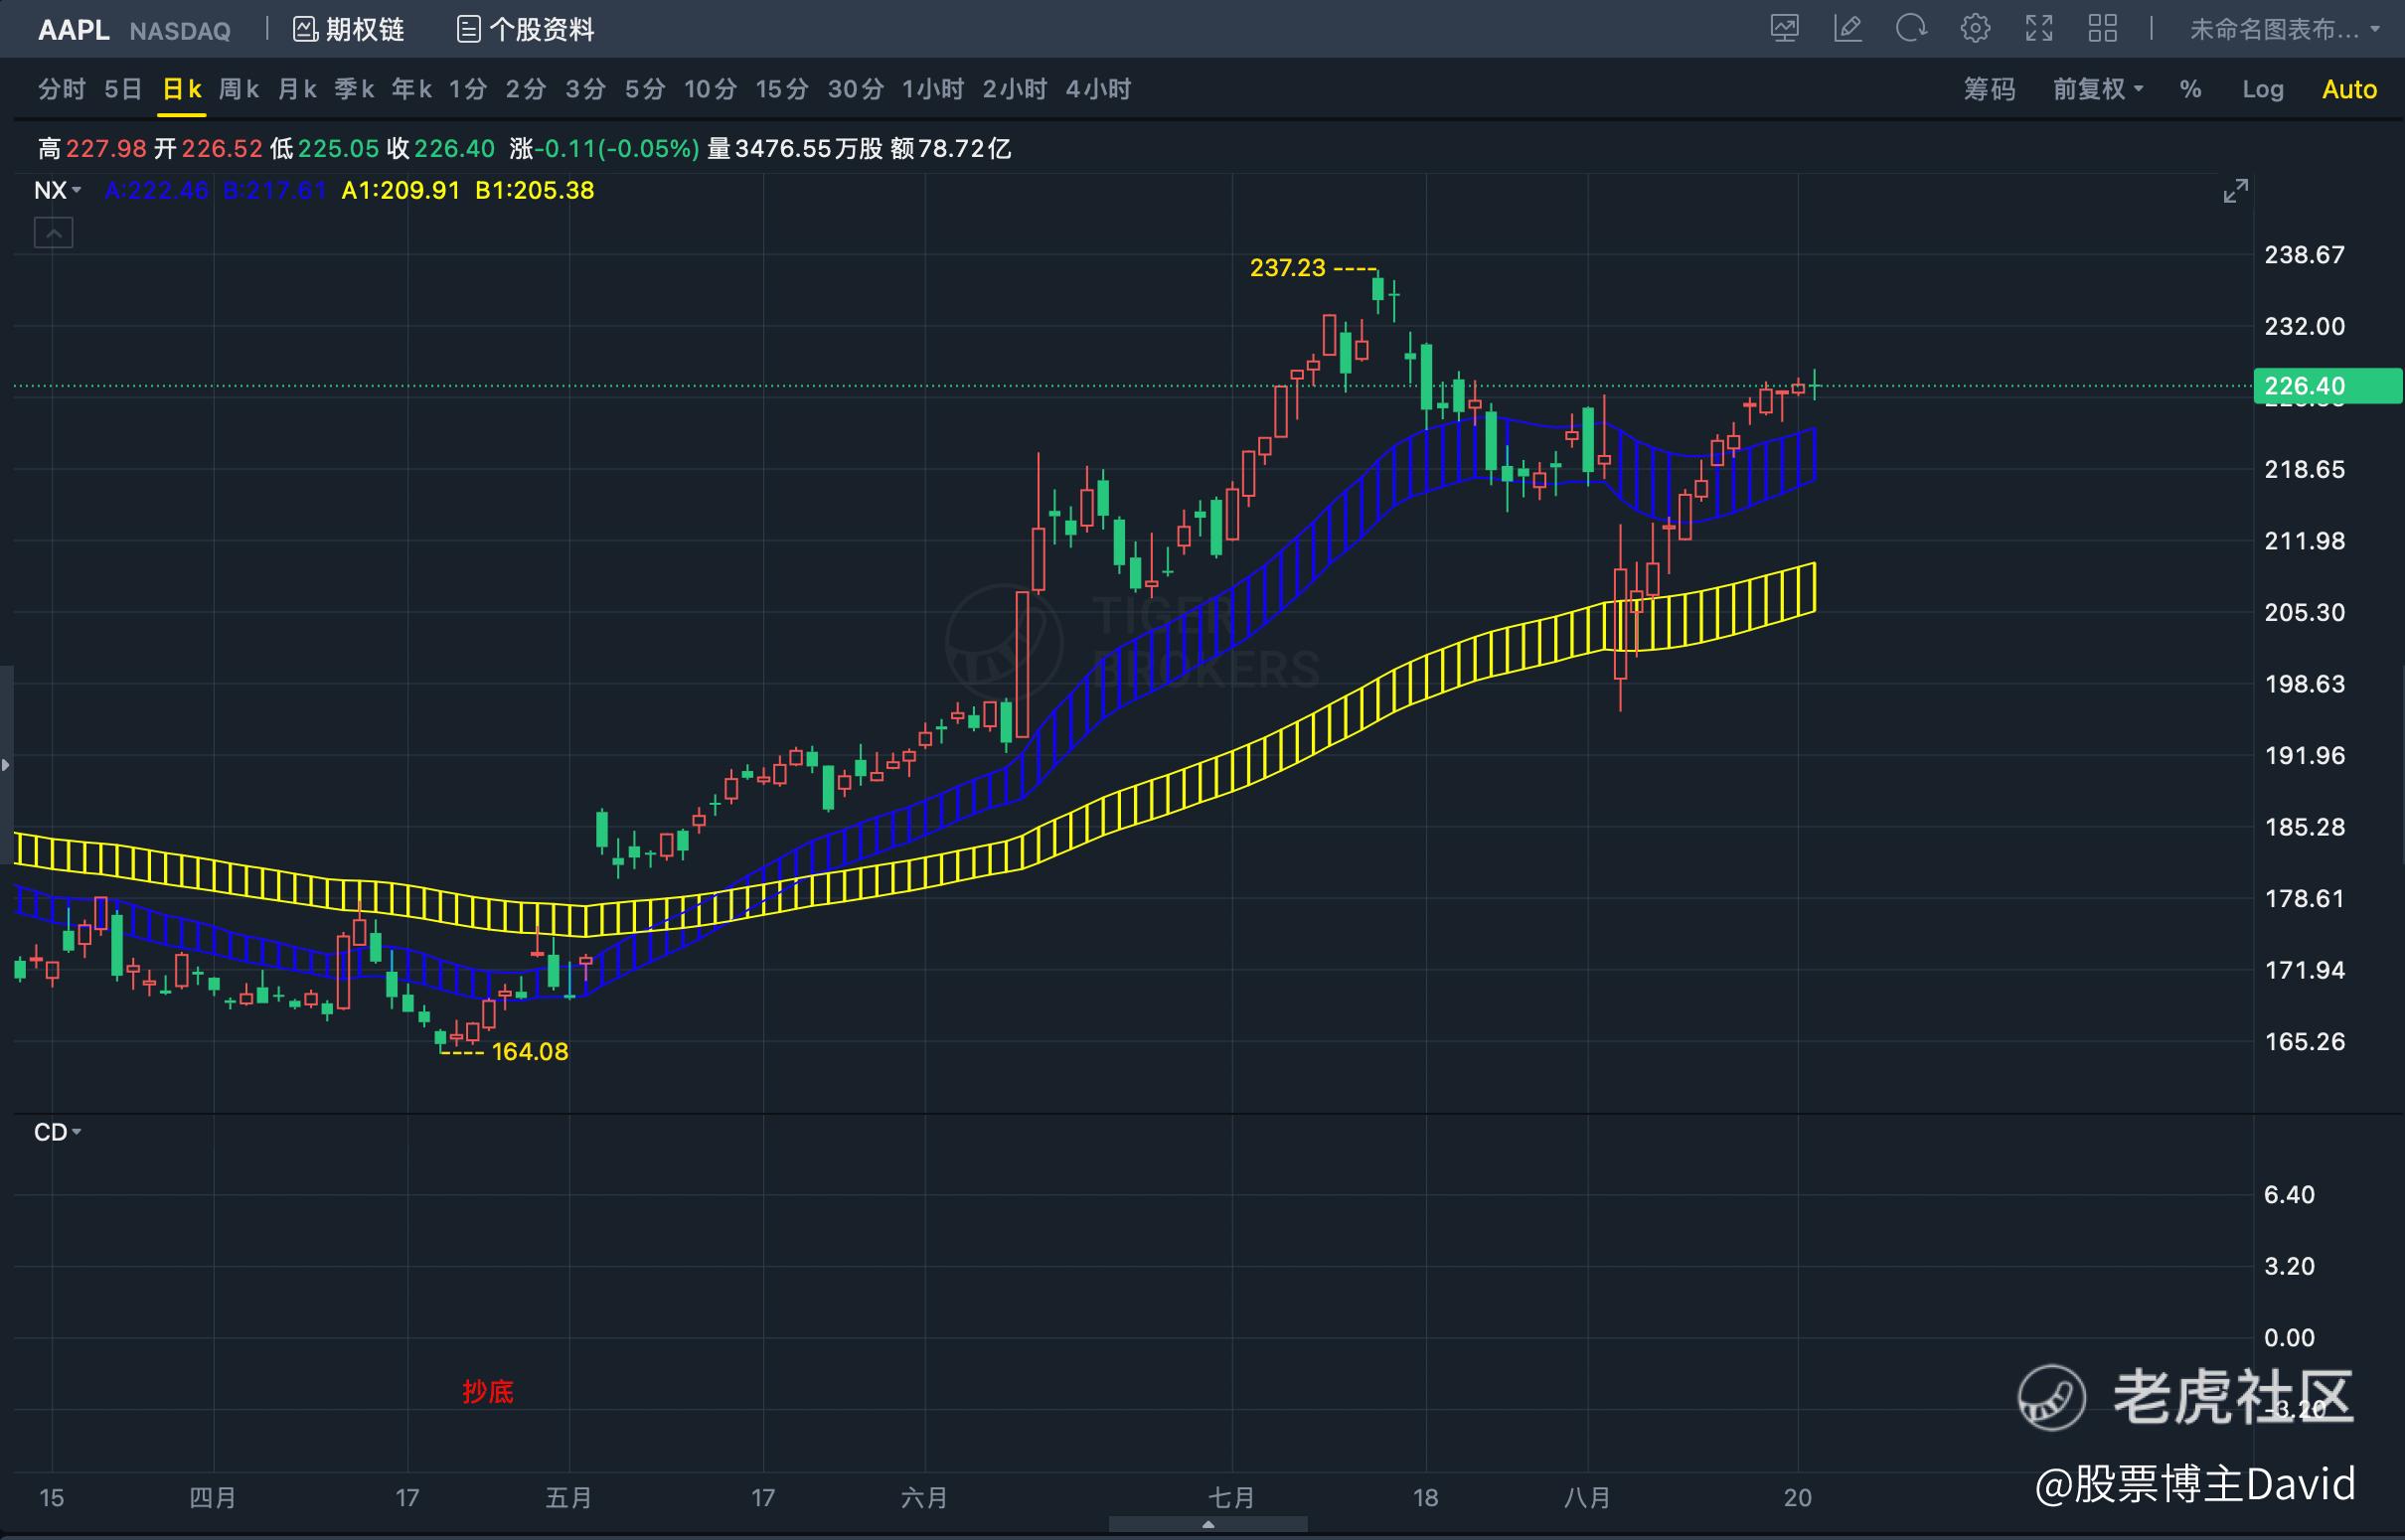Toggle Auto scale mode
The width and height of the screenshot is (2405, 1540).
(2348, 89)
